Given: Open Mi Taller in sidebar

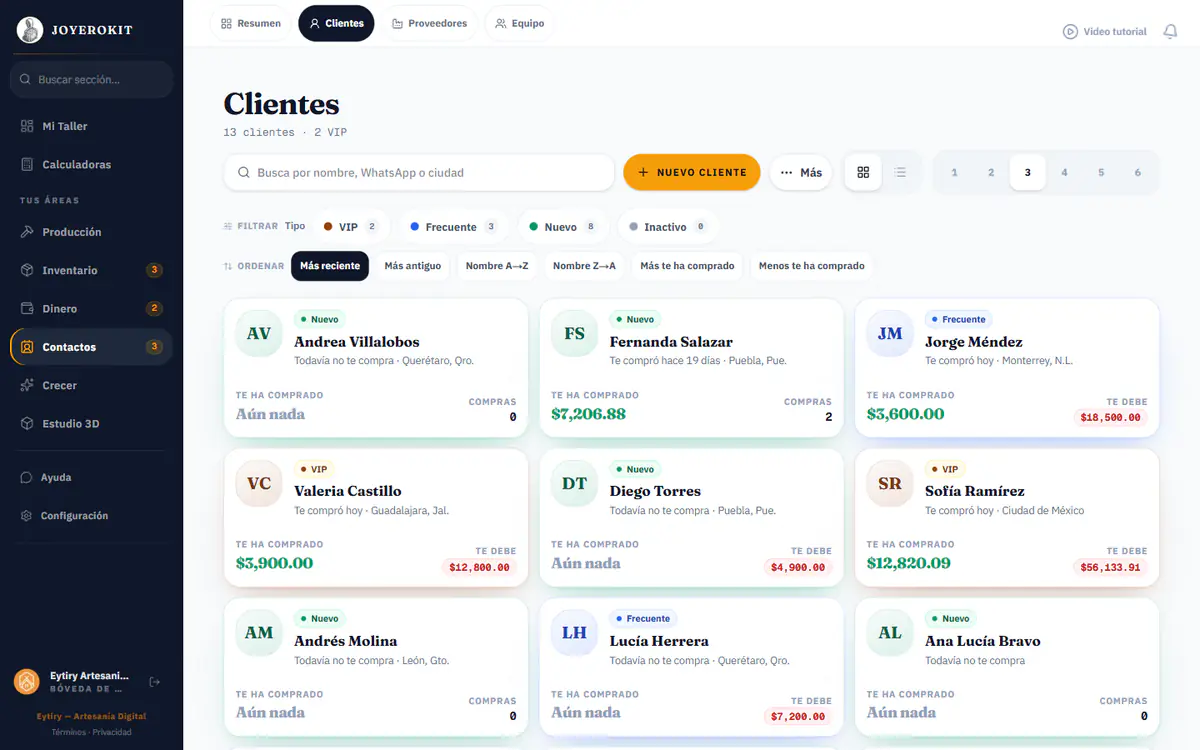Looking at the screenshot, I should (91, 126).
